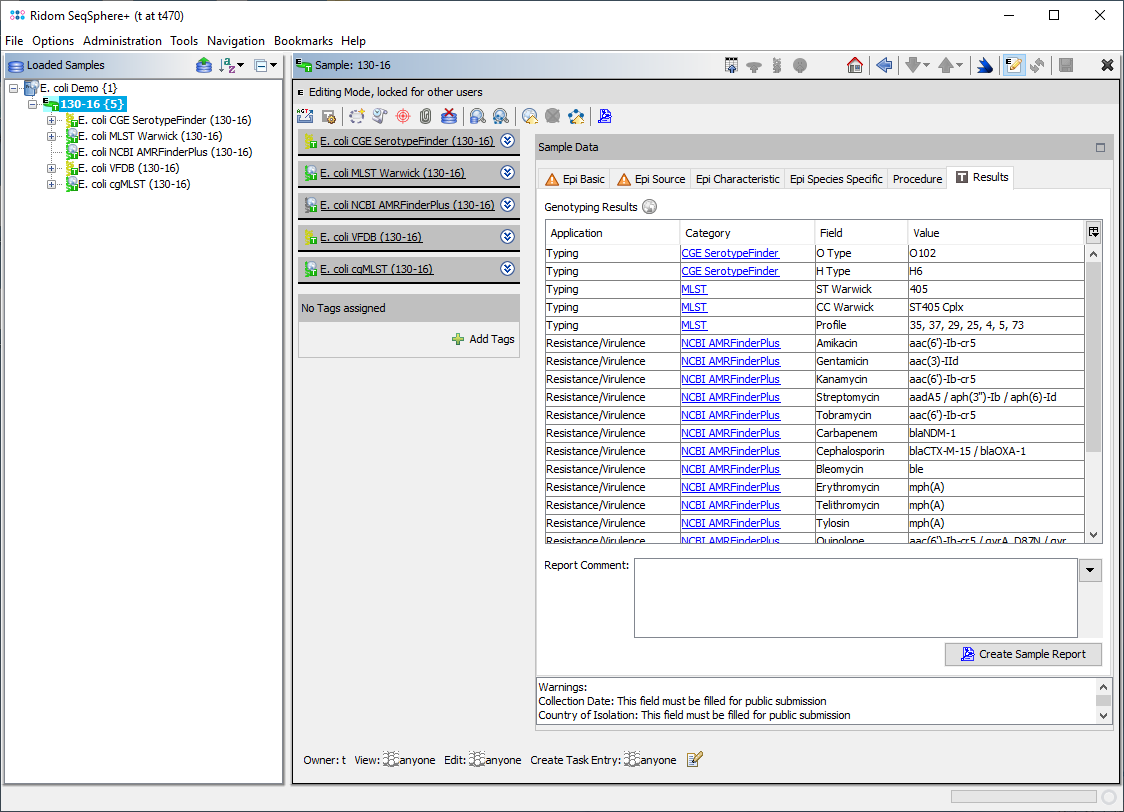The height and width of the screenshot is (812, 1124).
Task: Switch to the Epi Source tab
Action: click(x=651, y=179)
